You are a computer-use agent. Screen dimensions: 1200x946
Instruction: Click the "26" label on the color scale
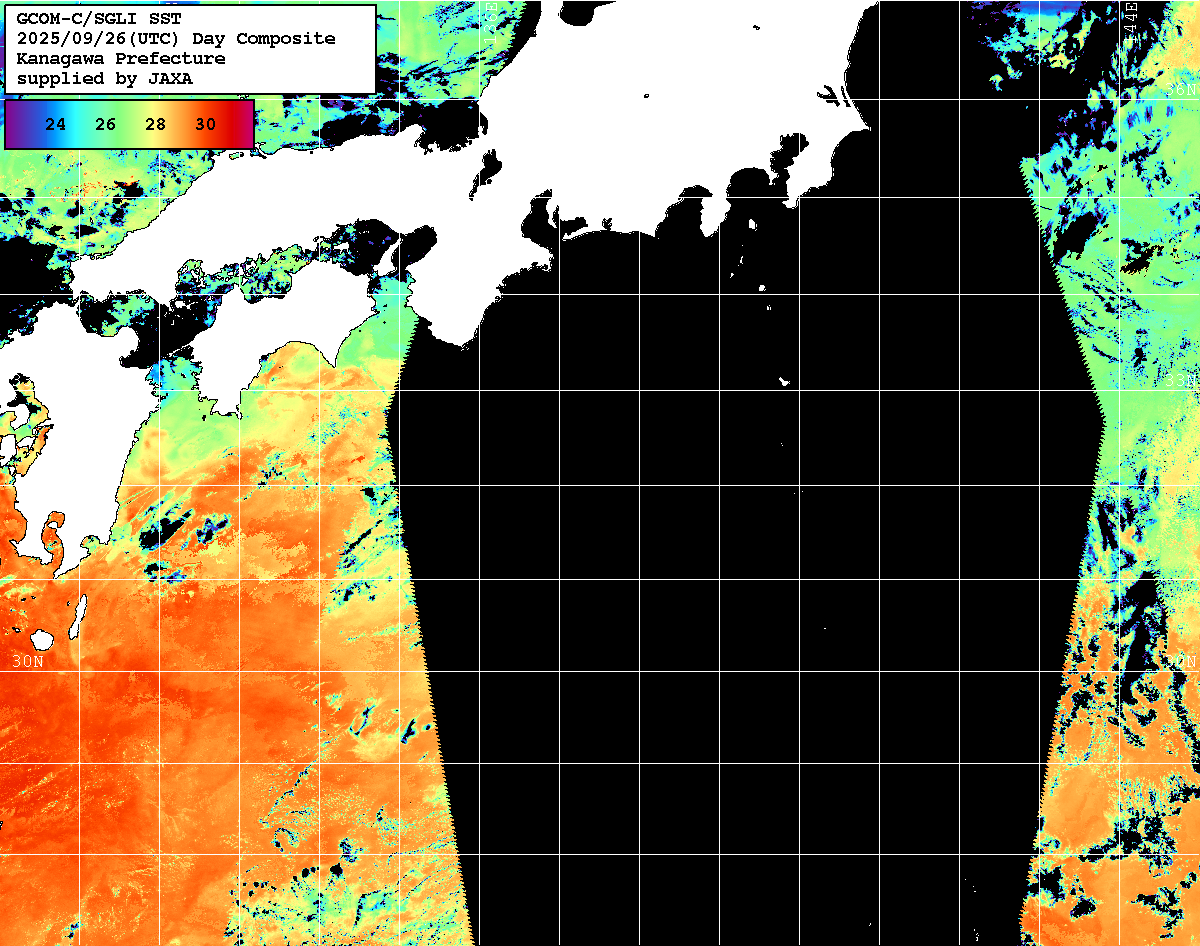click(106, 125)
